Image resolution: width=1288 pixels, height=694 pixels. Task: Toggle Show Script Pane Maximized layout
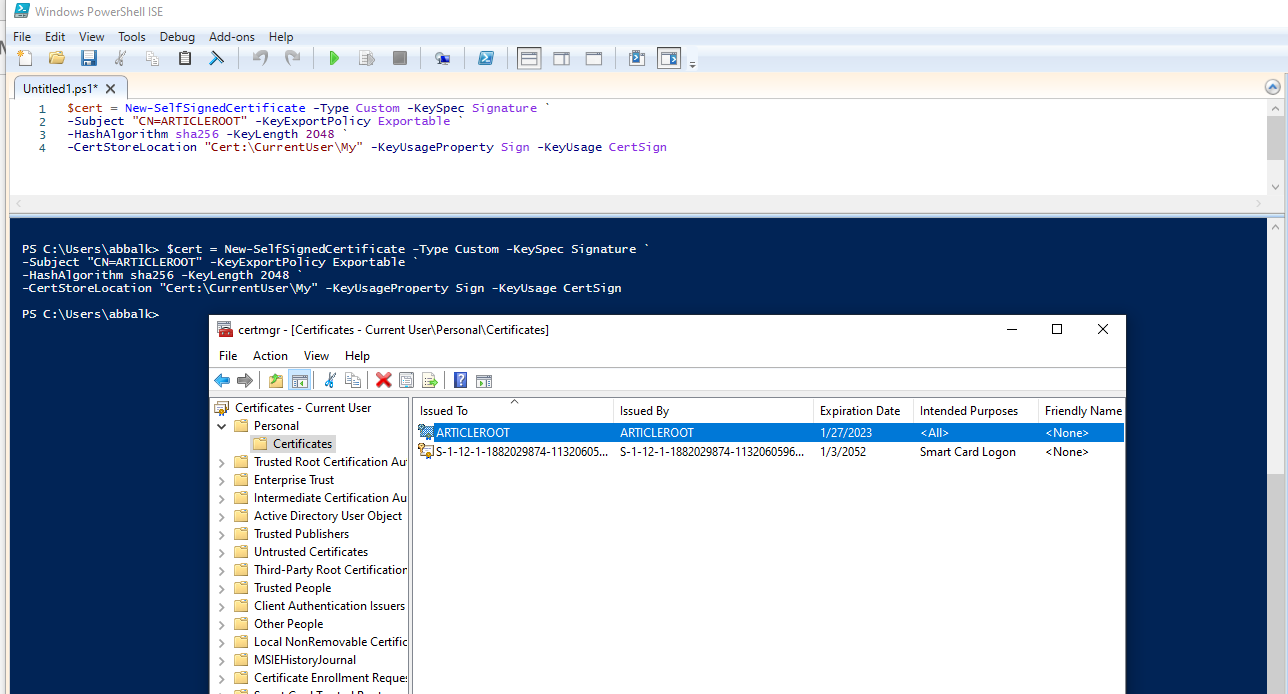click(x=594, y=59)
